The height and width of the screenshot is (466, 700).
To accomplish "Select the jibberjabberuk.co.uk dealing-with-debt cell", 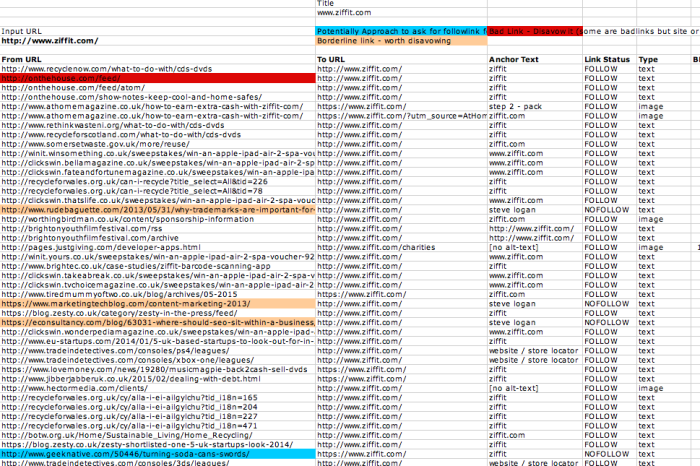I will [158, 379].
